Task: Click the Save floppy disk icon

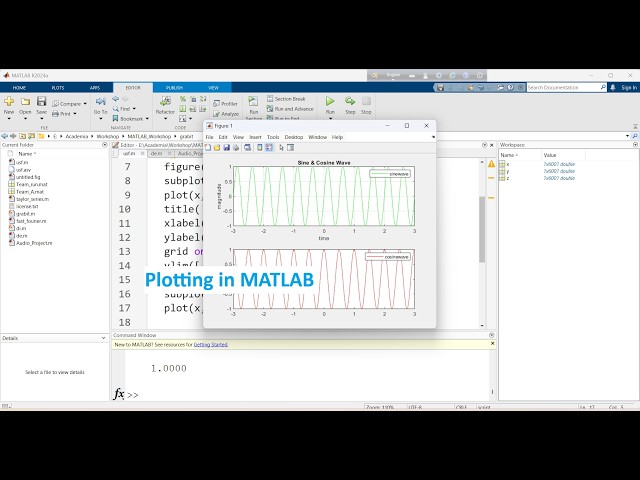Action: tap(41, 101)
